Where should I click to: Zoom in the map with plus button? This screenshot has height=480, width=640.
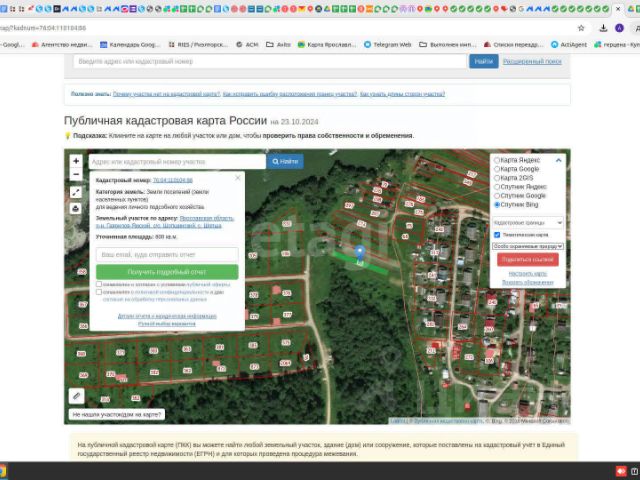point(76,161)
